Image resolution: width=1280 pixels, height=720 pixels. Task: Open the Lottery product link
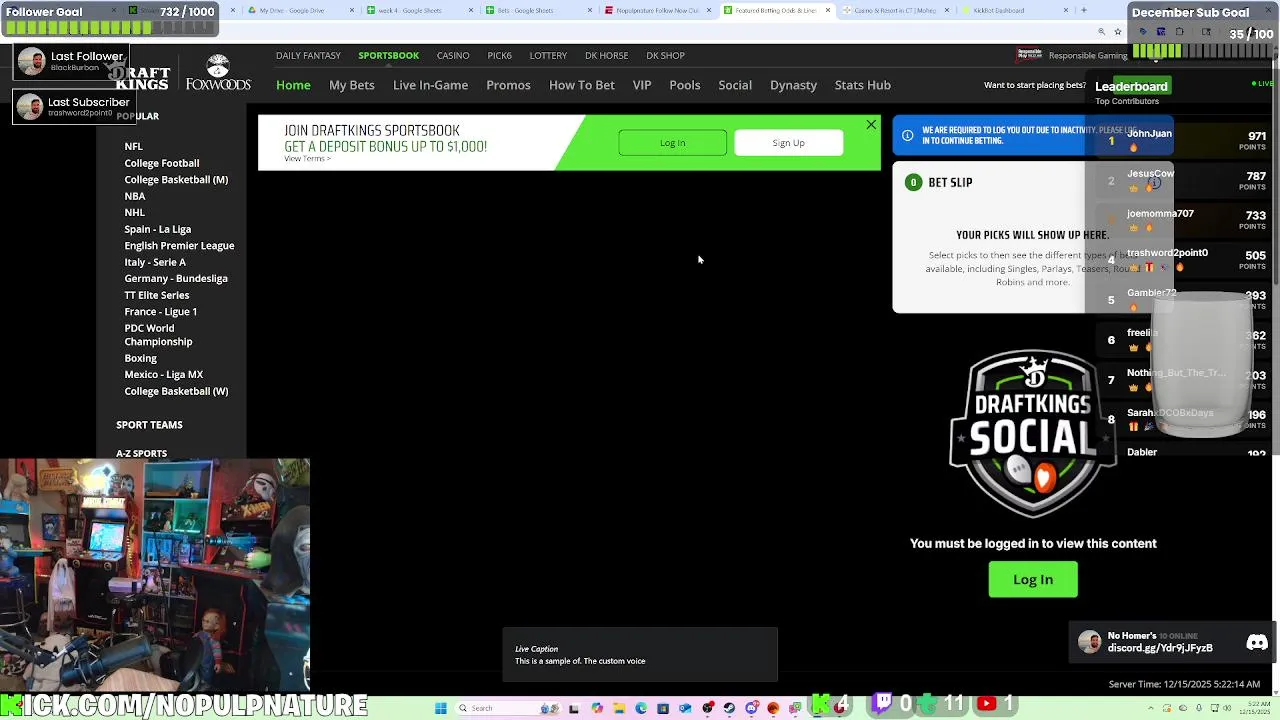pyautogui.click(x=548, y=55)
